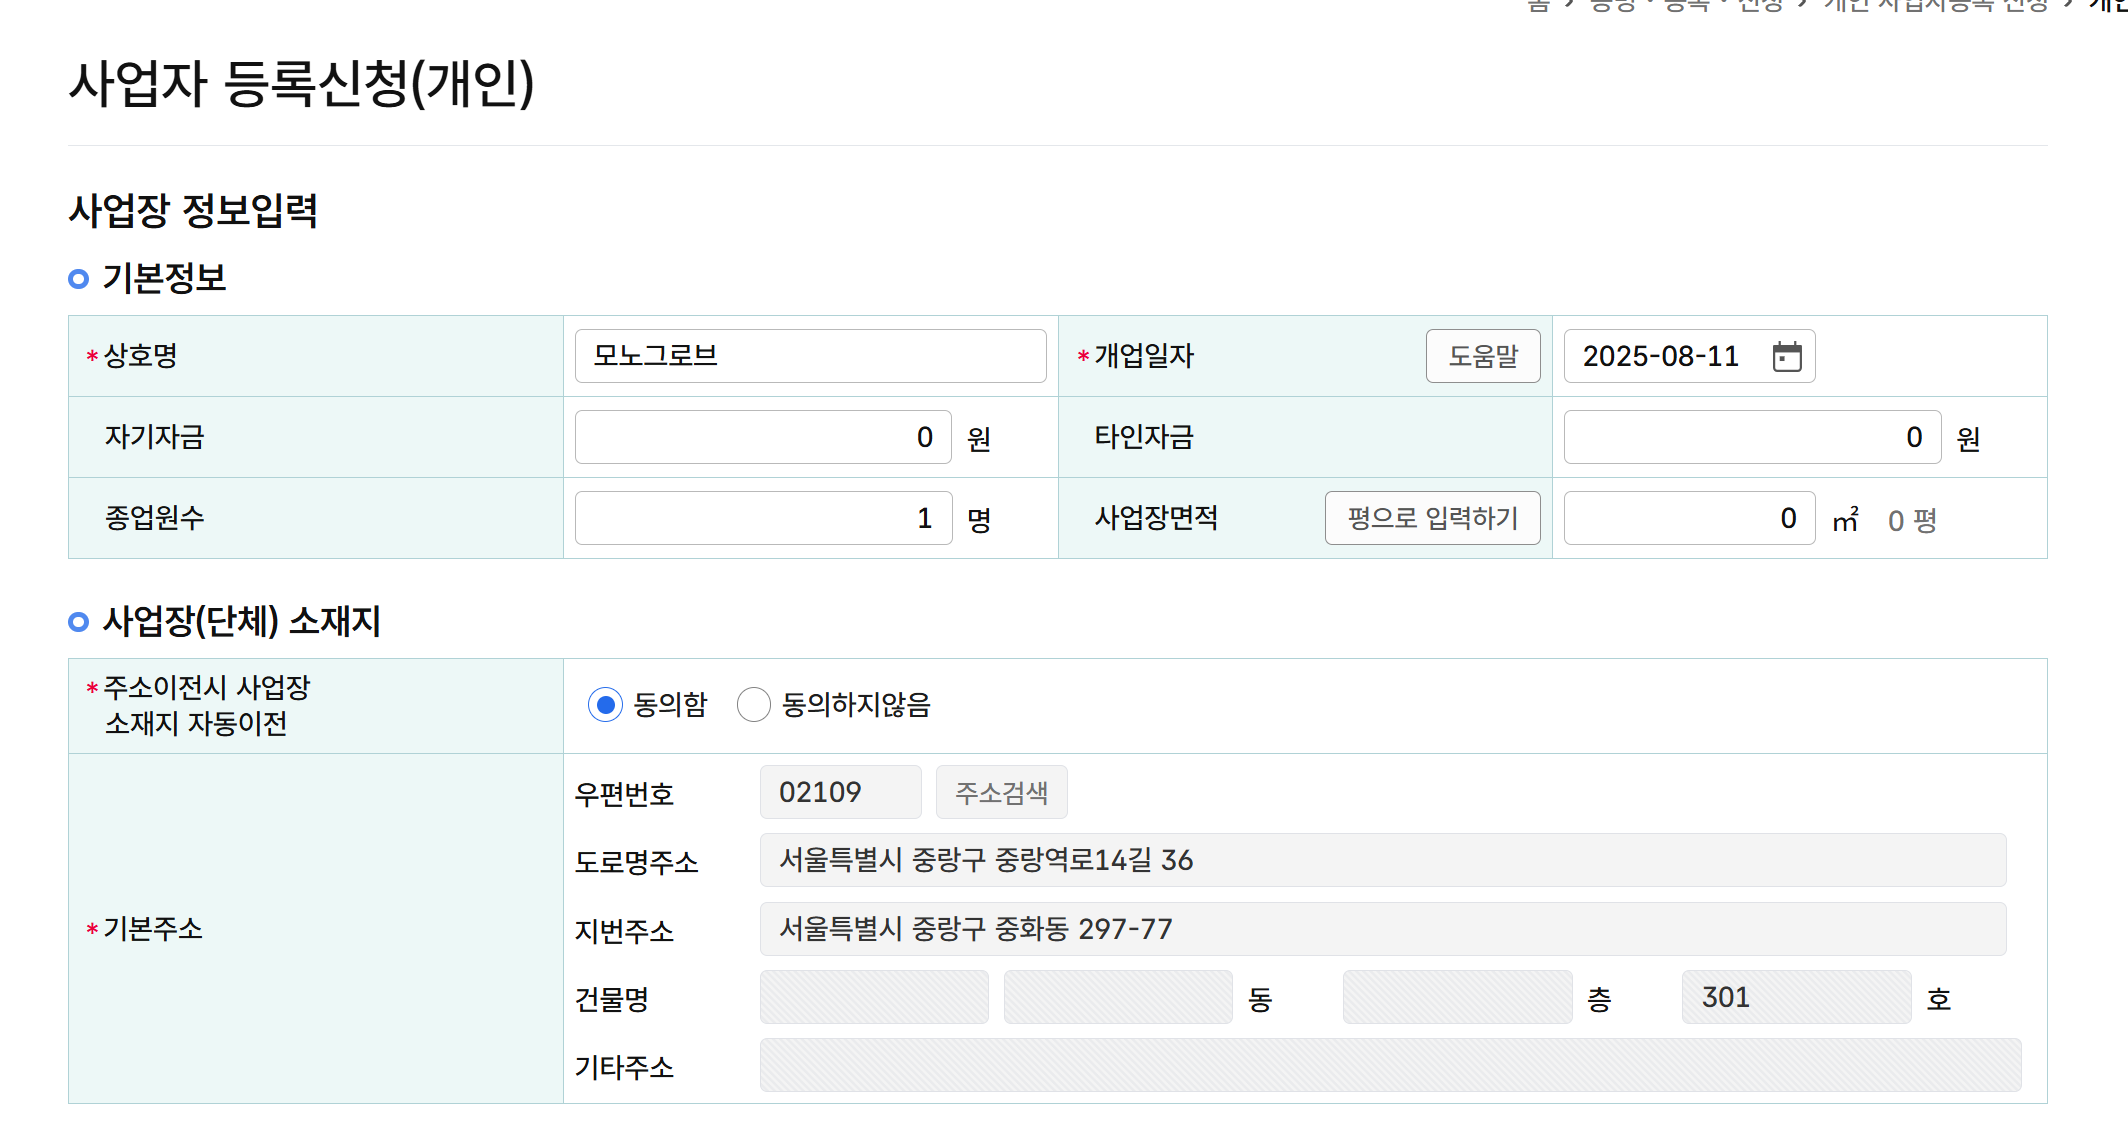Image resolution: width=2128 pixels, height=1140 pixels.
Task: Click the 타인자금 amount input
Action: [1750, 437]
